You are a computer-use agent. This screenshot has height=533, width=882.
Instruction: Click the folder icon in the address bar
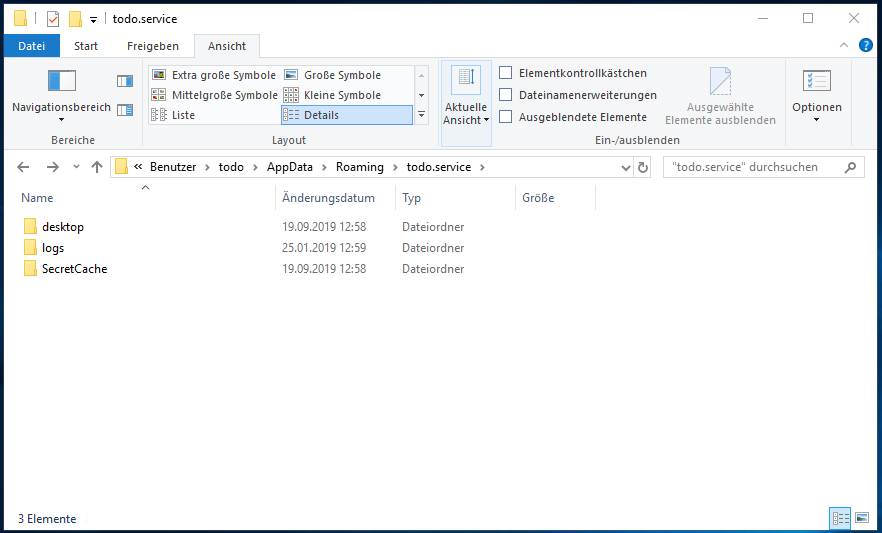121,166
